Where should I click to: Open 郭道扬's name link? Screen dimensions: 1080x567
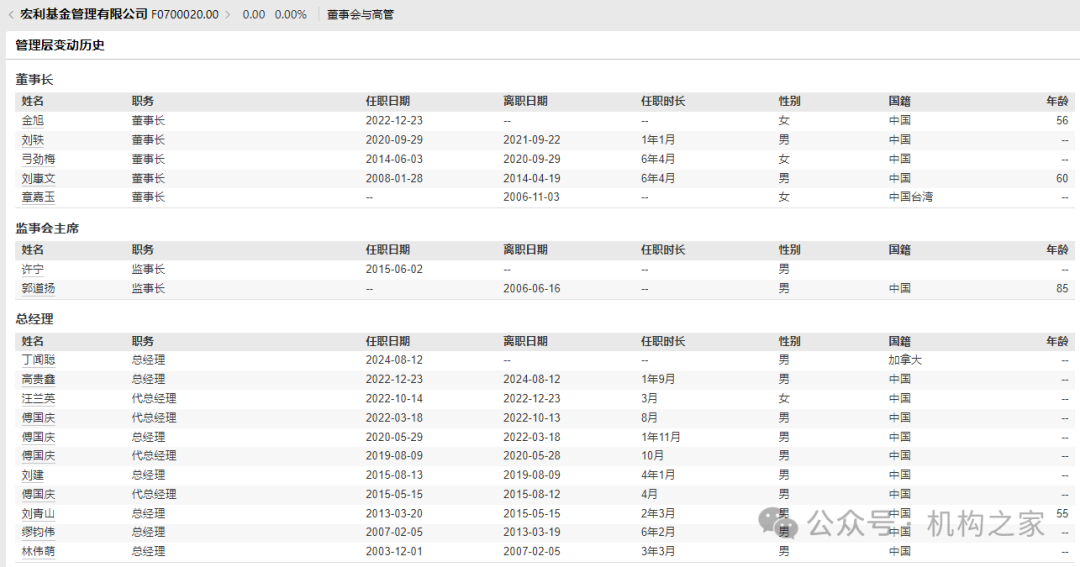tap(38, 289)
